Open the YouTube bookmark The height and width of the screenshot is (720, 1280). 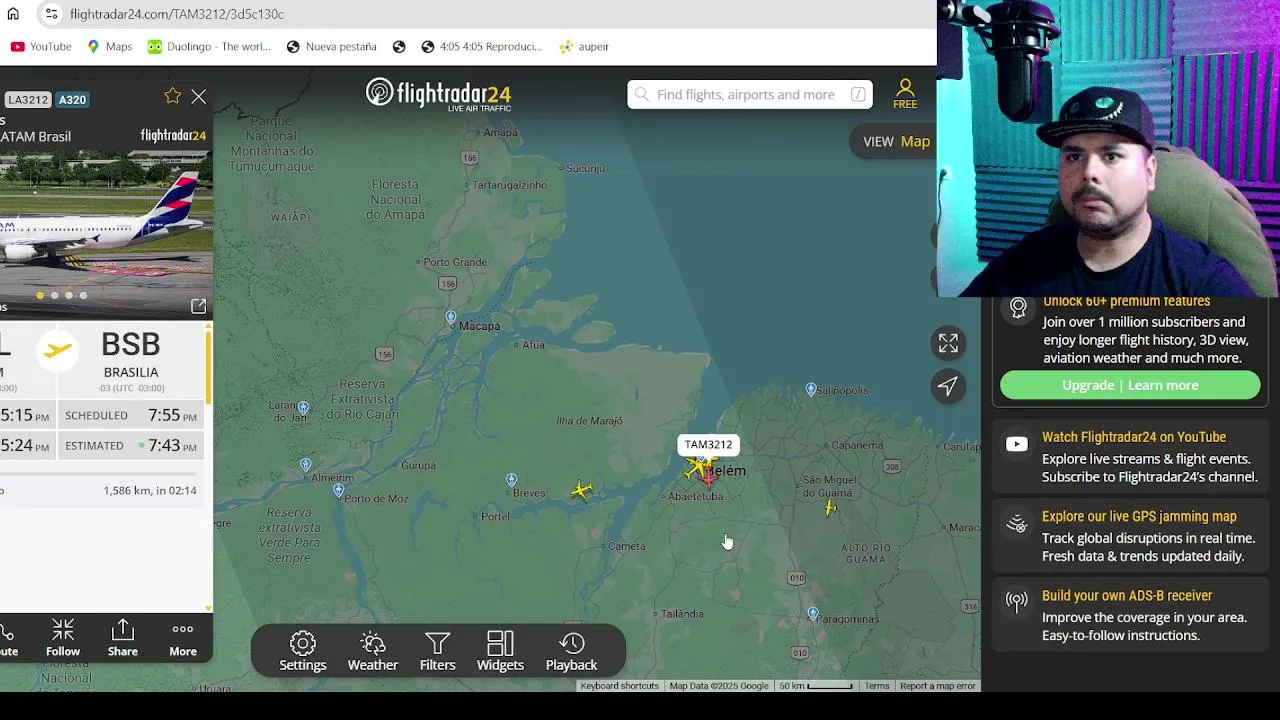(41, 46)
